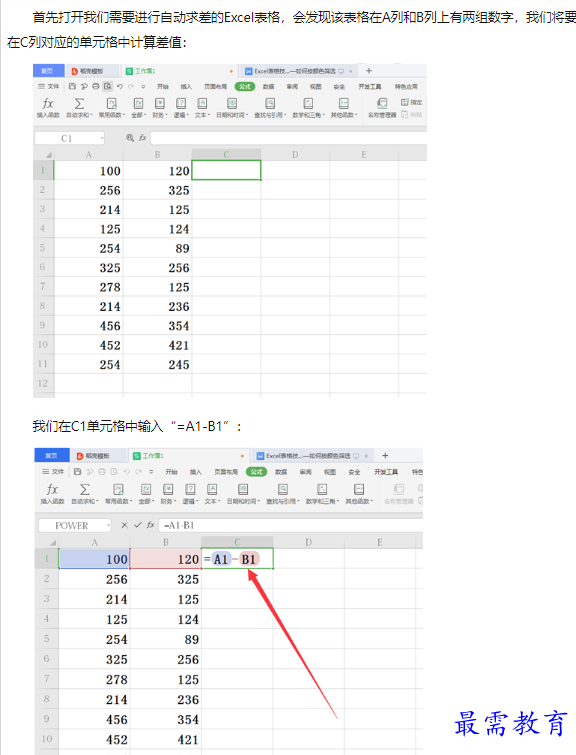Click print preview icon in first spreadsheet screenshot
The width and height of the screenshot is (576, 755).
click(x=107, y=86)
